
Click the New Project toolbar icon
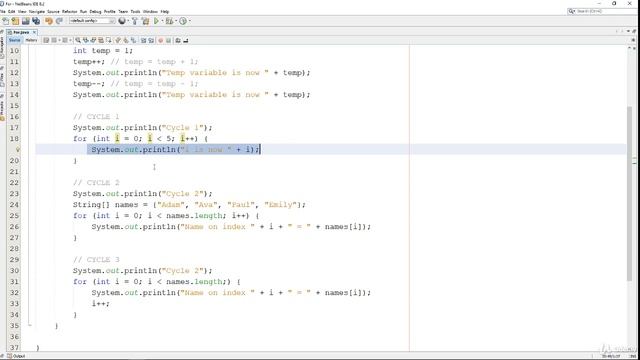pyautogui.click(x=15, y=21)
